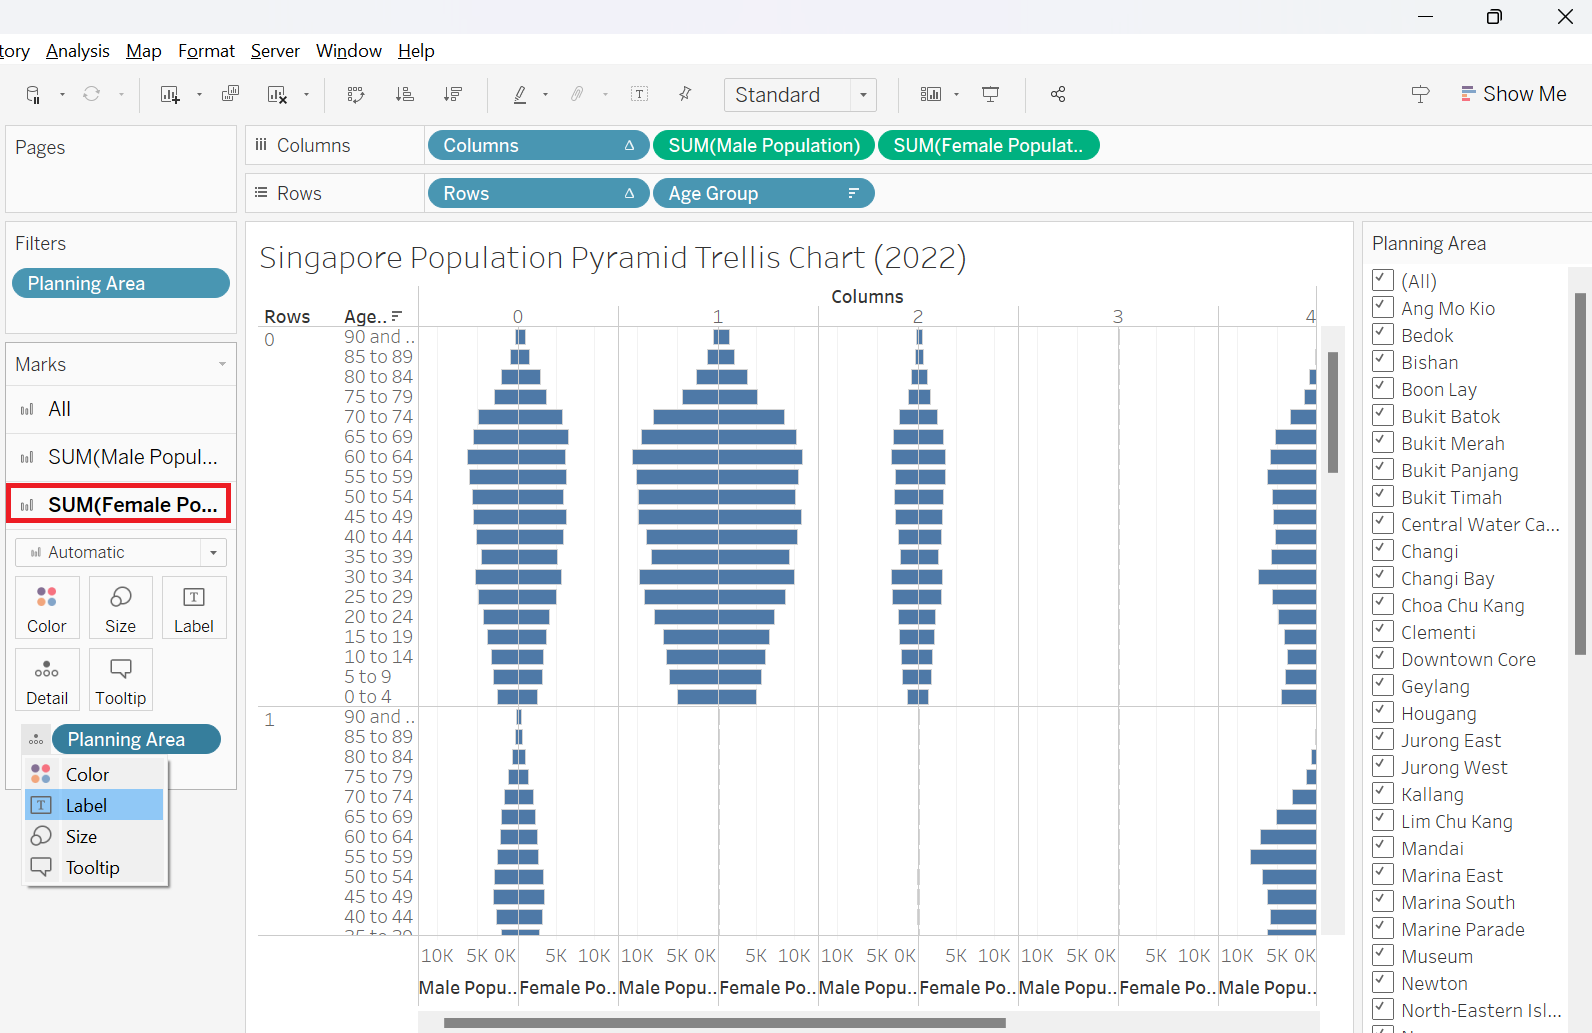Open the Analysis menu
The image size is (1592, 1033).
[77, 51]
